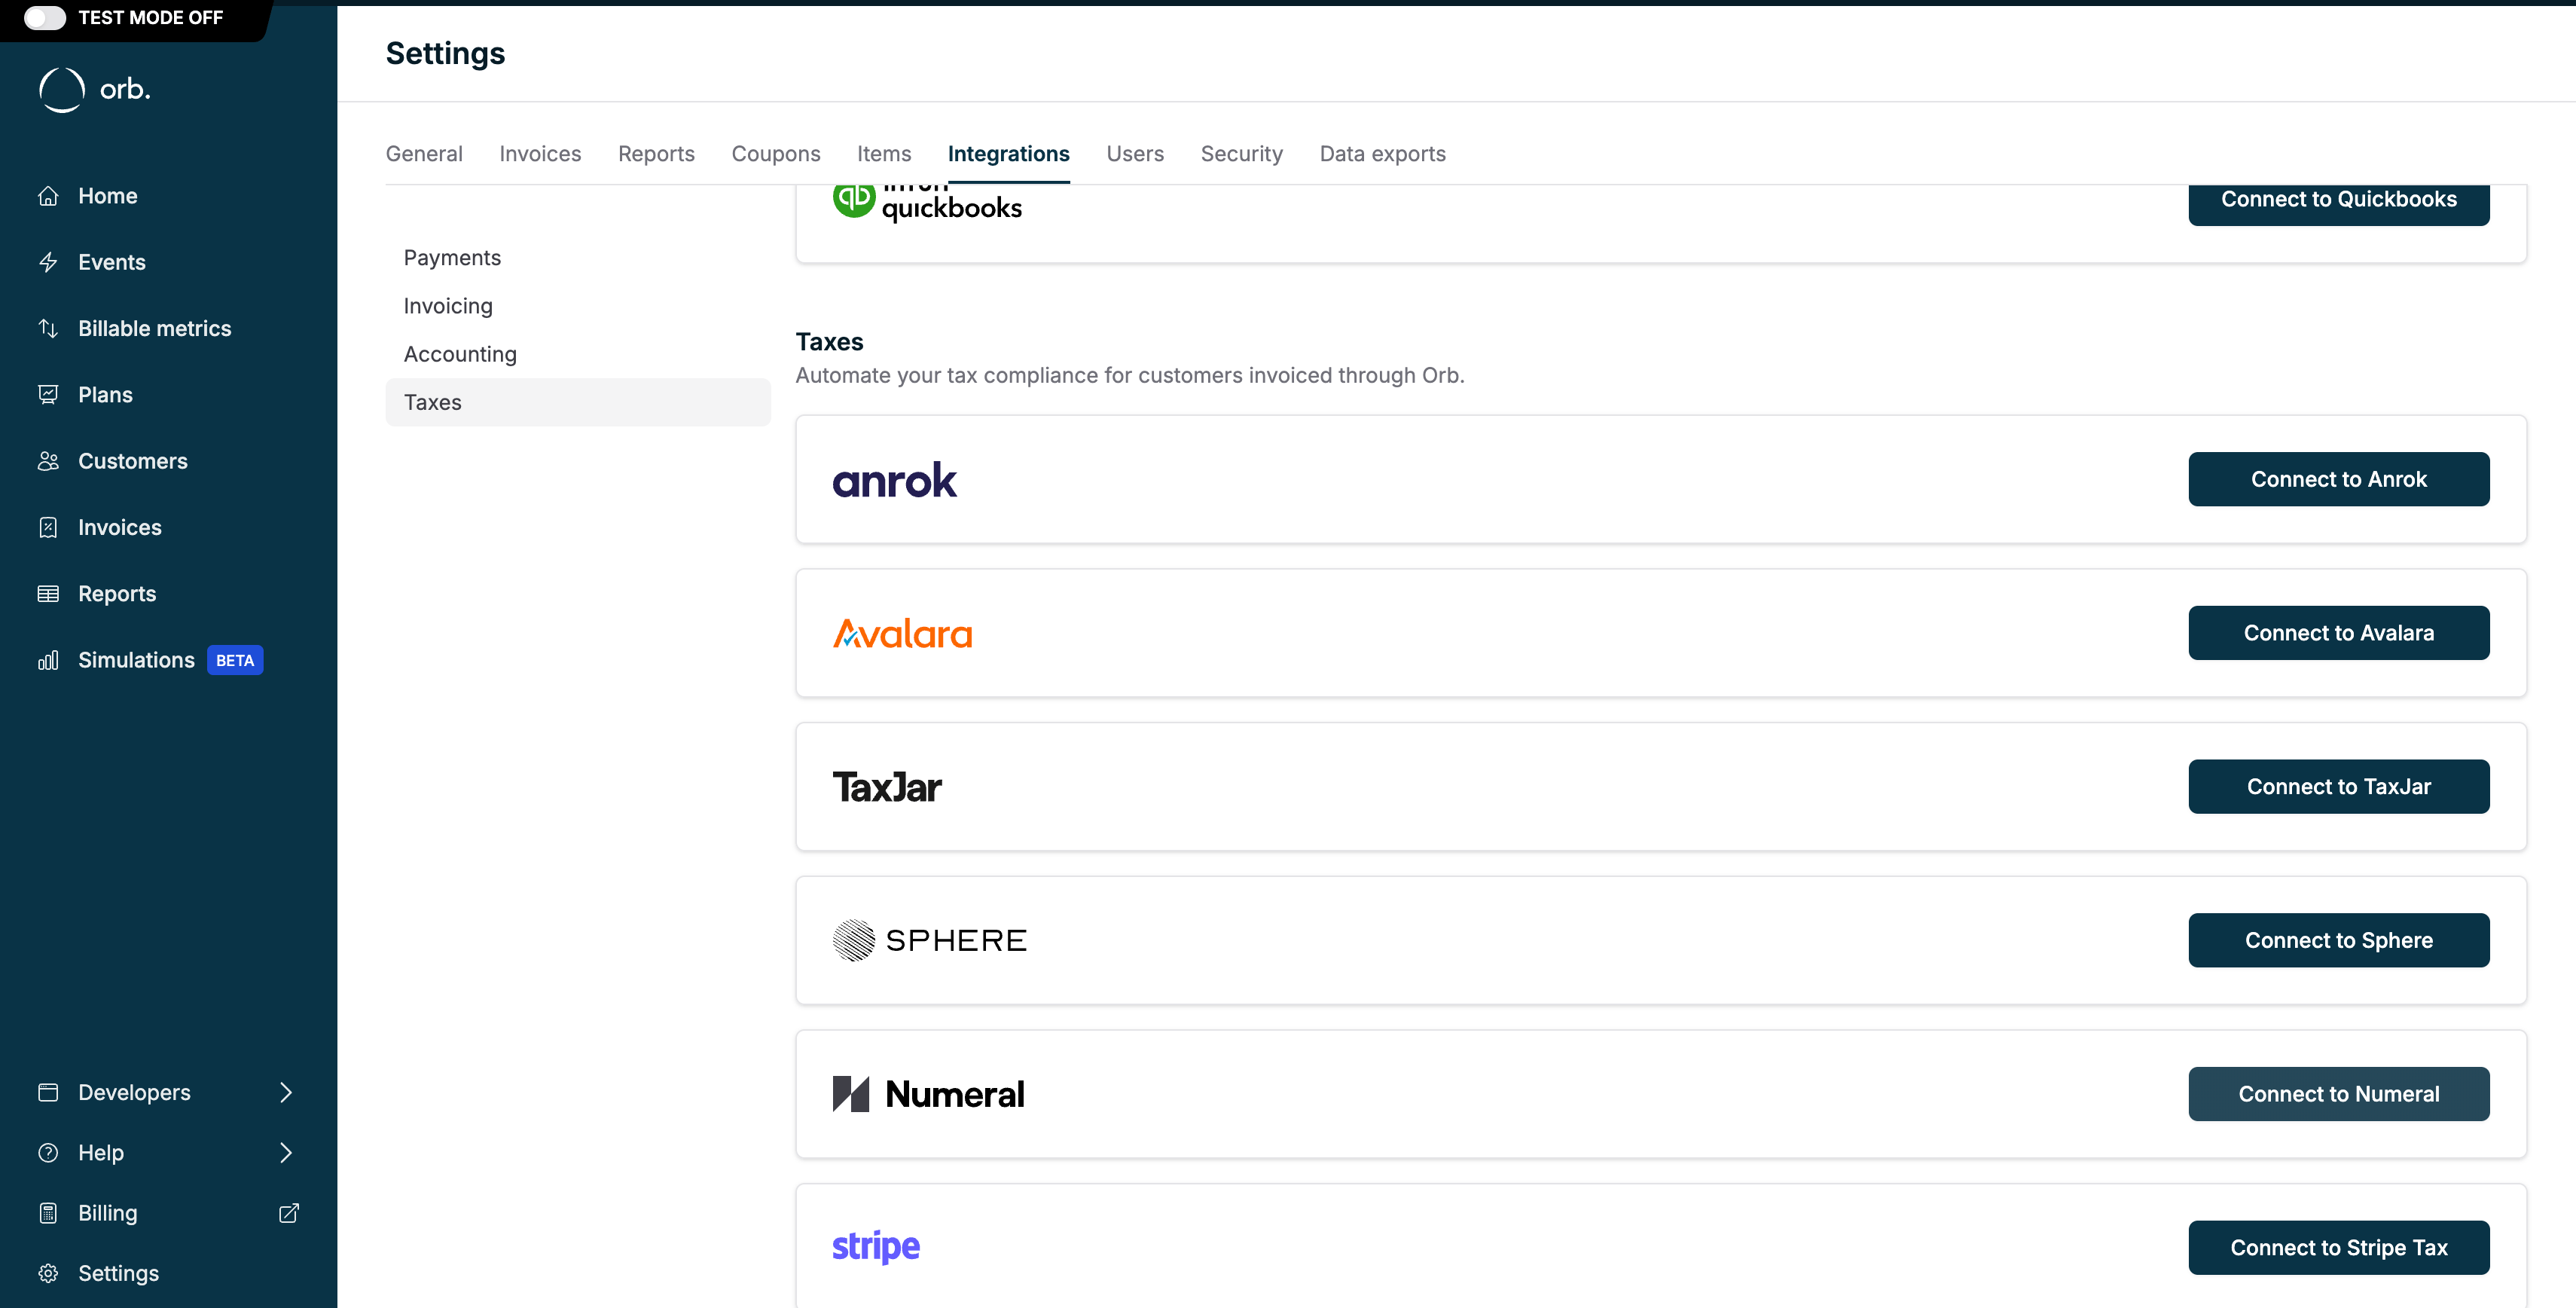2576x1308 pixels.
Task: Click the Stripe logo
Action: [x=876, y=1247]
